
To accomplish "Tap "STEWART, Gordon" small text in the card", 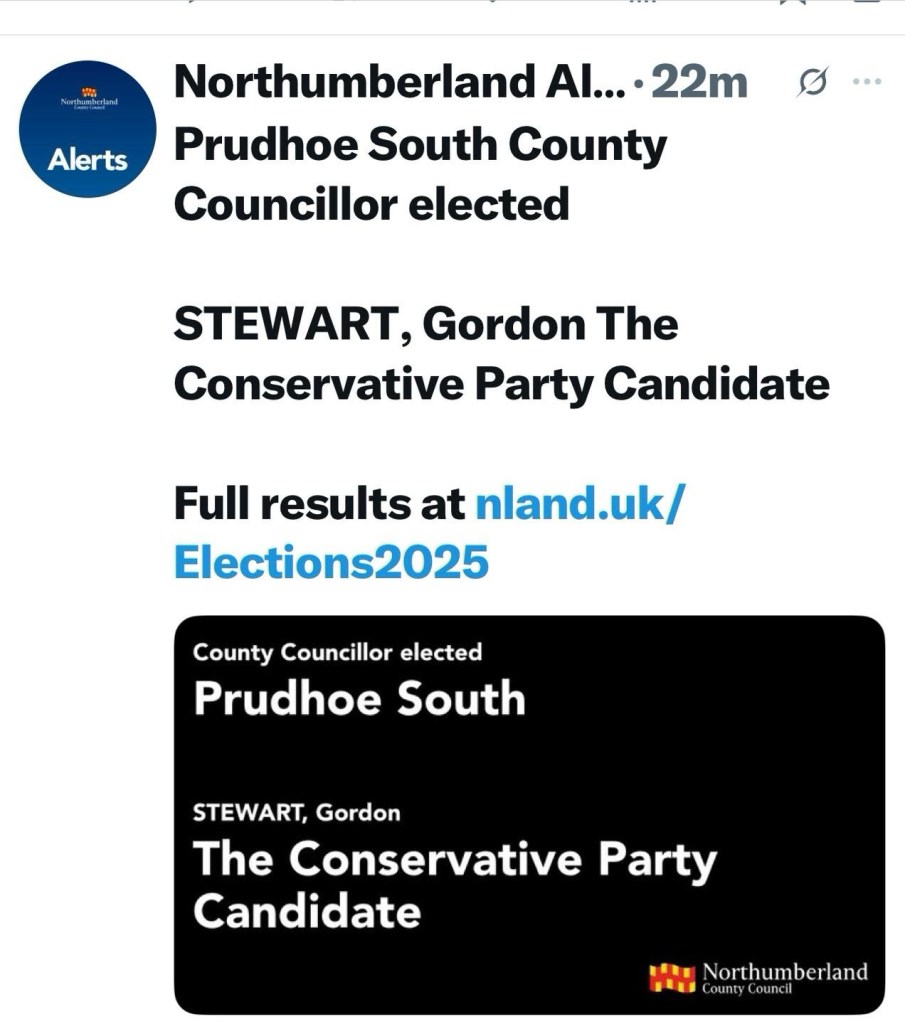I will pyautogui.click(x=296, y=813).
